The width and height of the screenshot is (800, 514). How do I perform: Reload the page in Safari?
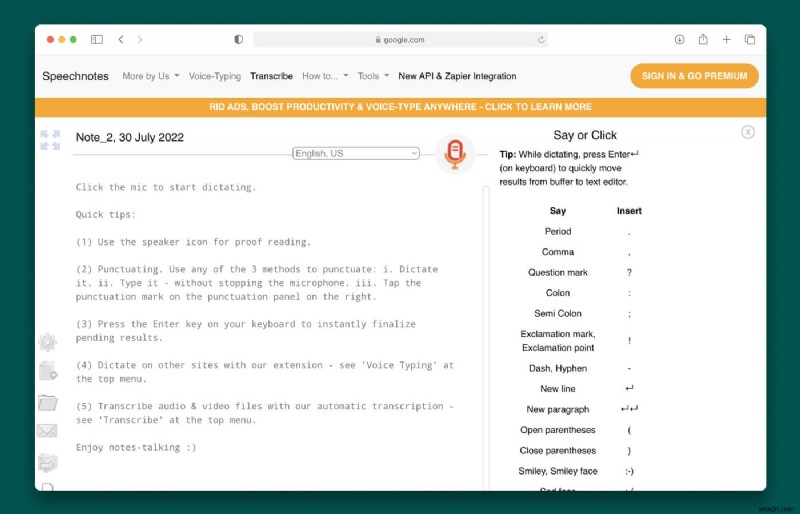click(x=541, y=40)
